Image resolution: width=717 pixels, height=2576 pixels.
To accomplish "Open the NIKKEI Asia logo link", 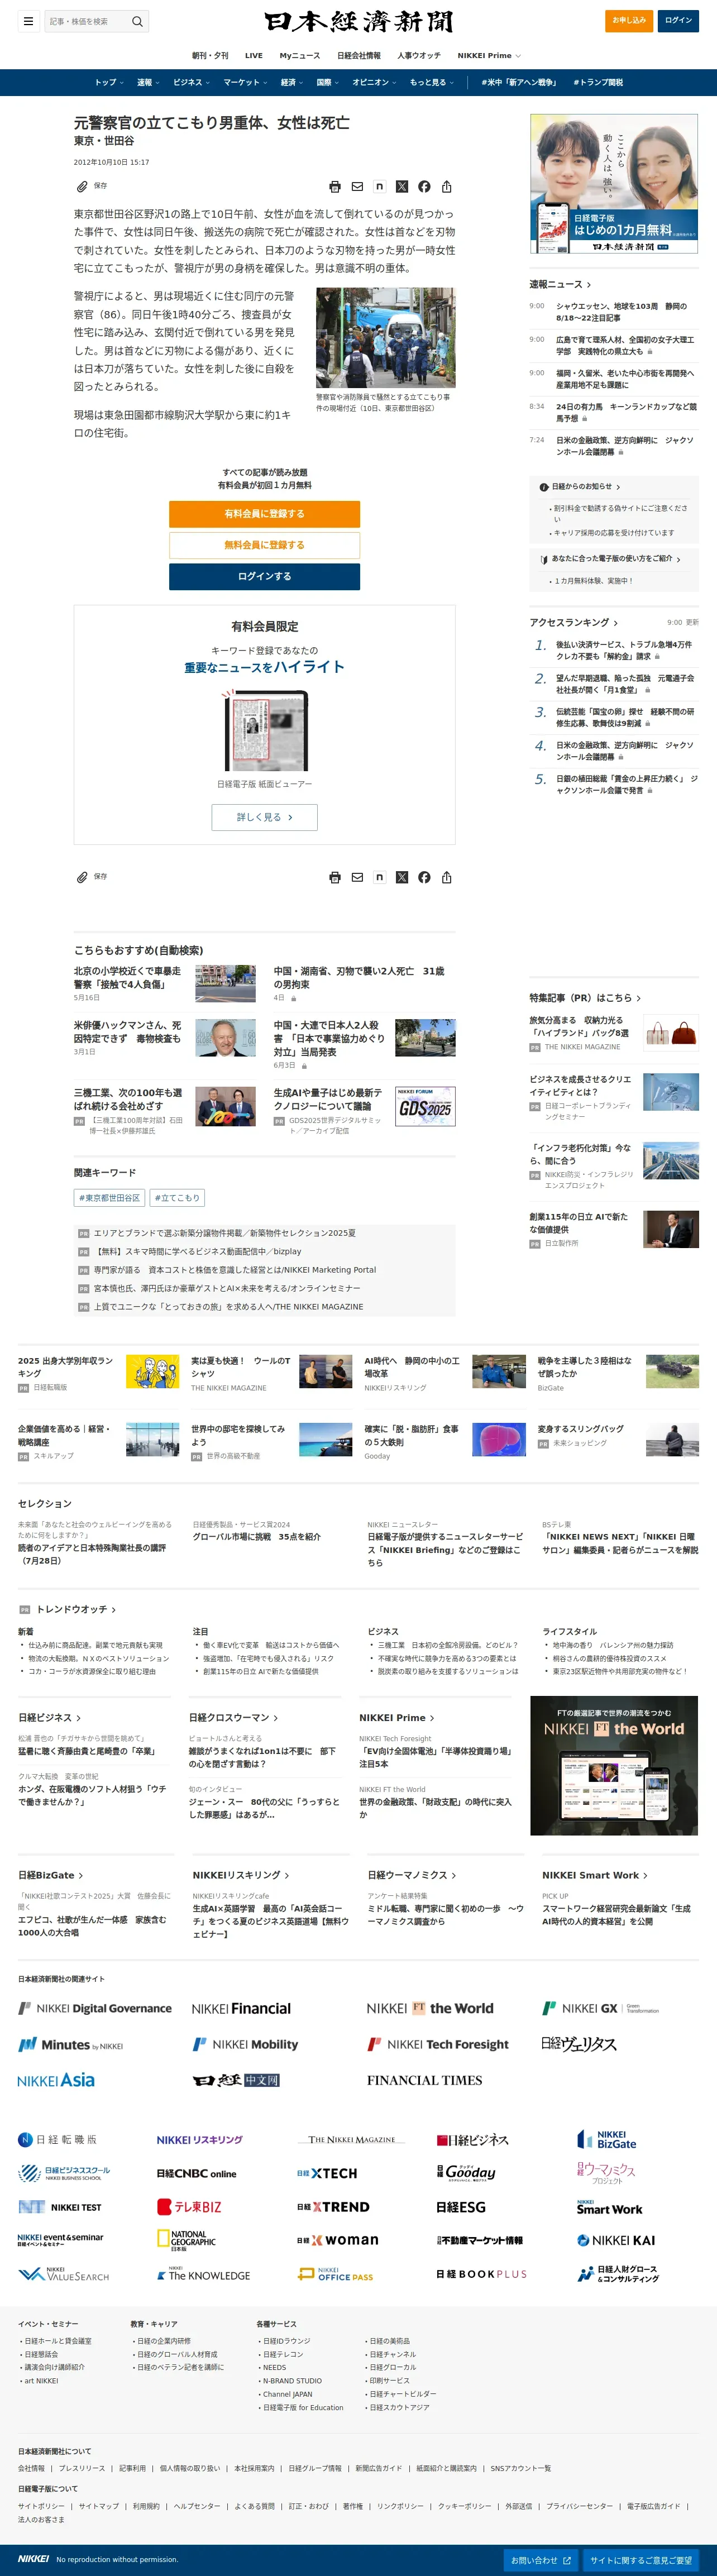I will [56, 2080].
